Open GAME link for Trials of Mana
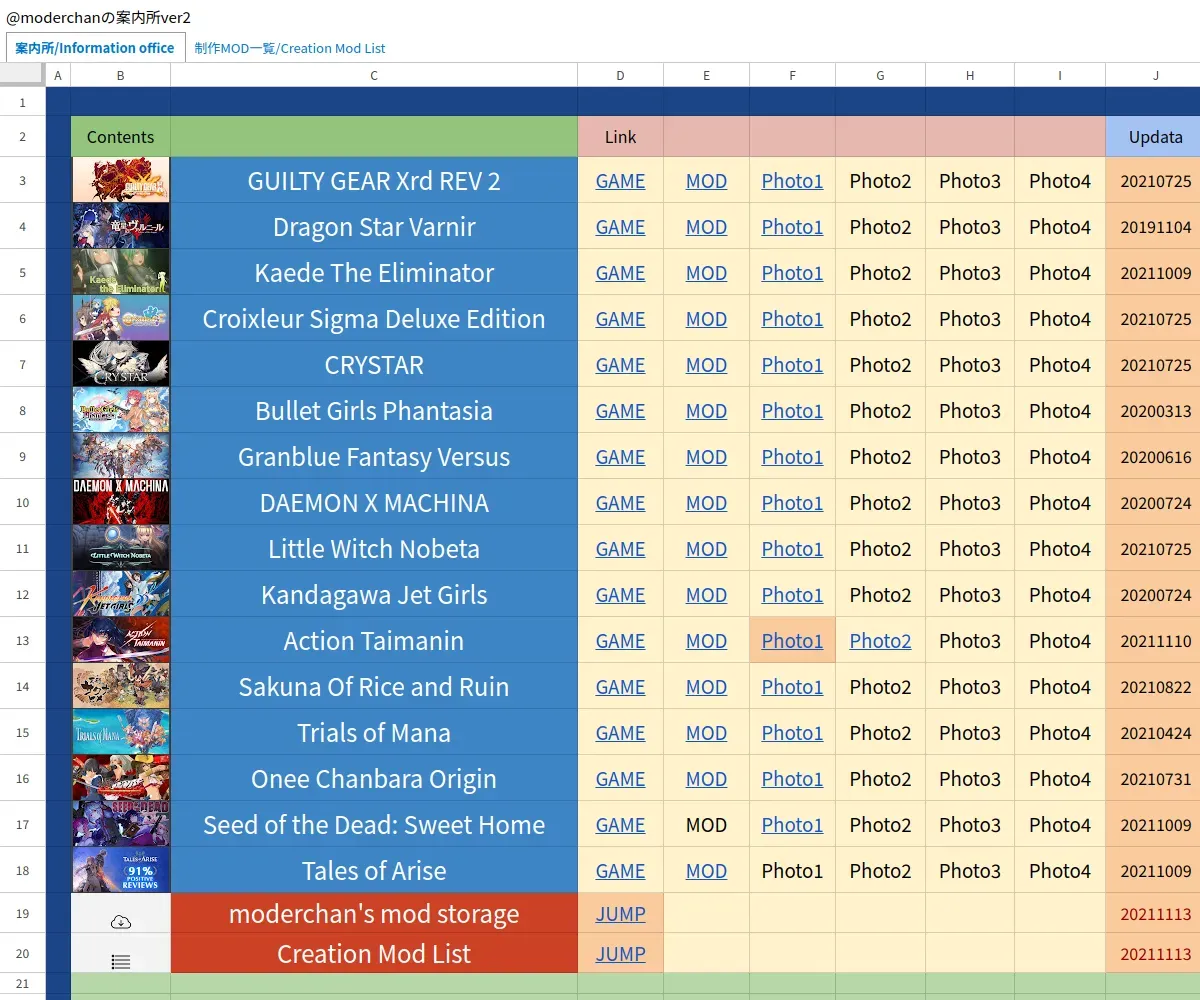The image size is (1200, 1000). (x=620, y=733)
